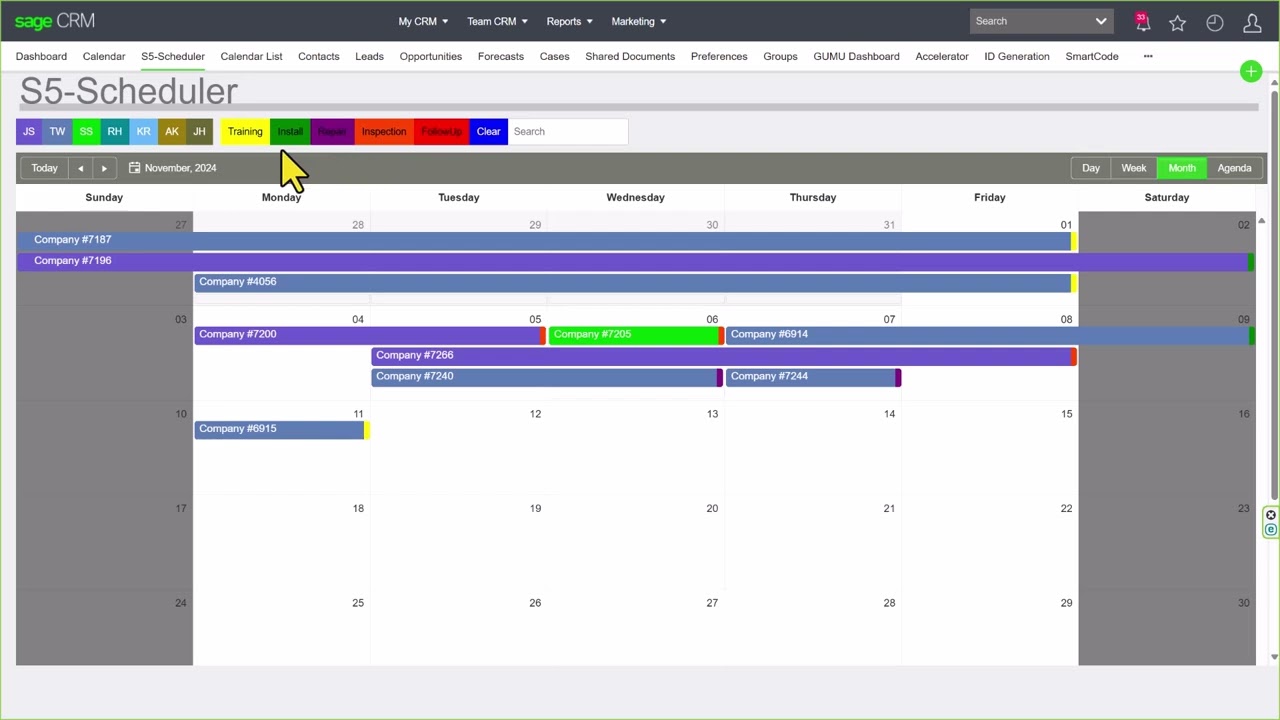Viewport: 1280px width, 720px height.
Task: Filter by orange Inspection type
Action: click(384, 131)
